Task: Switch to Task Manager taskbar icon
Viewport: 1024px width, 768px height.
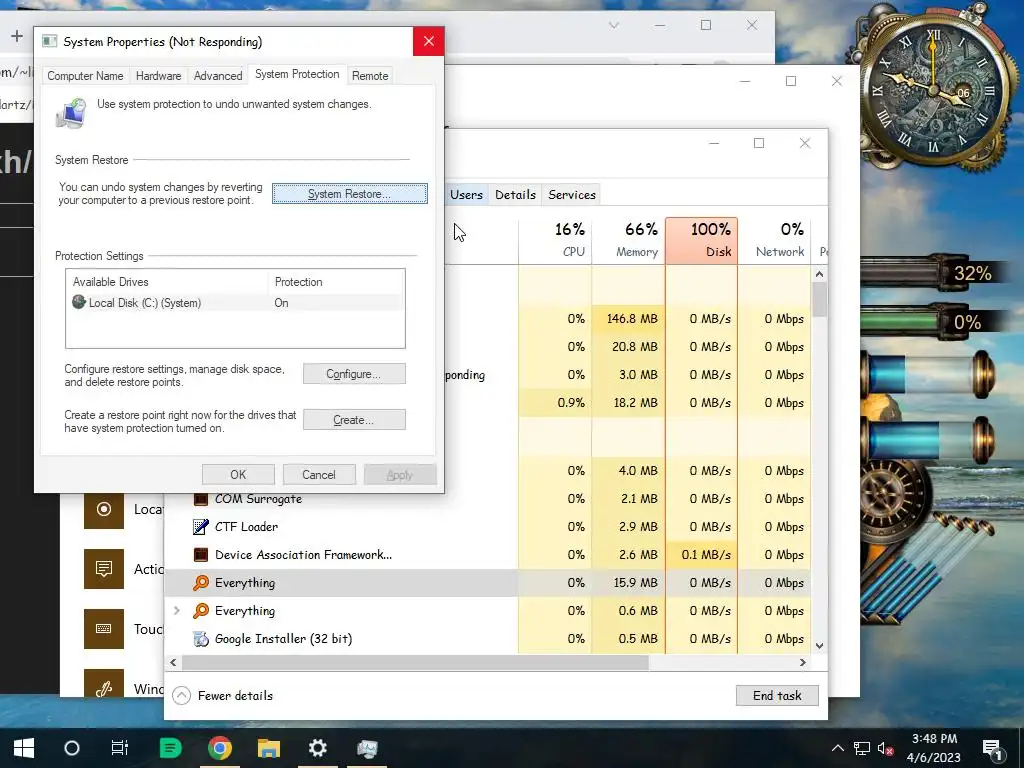Action: pos(367,748)
